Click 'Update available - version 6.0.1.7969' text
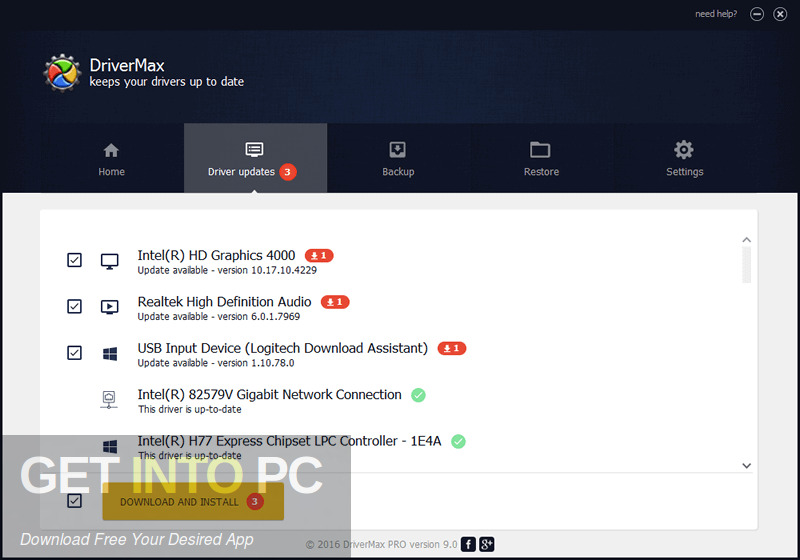800x560 pixels. [219, 317]
